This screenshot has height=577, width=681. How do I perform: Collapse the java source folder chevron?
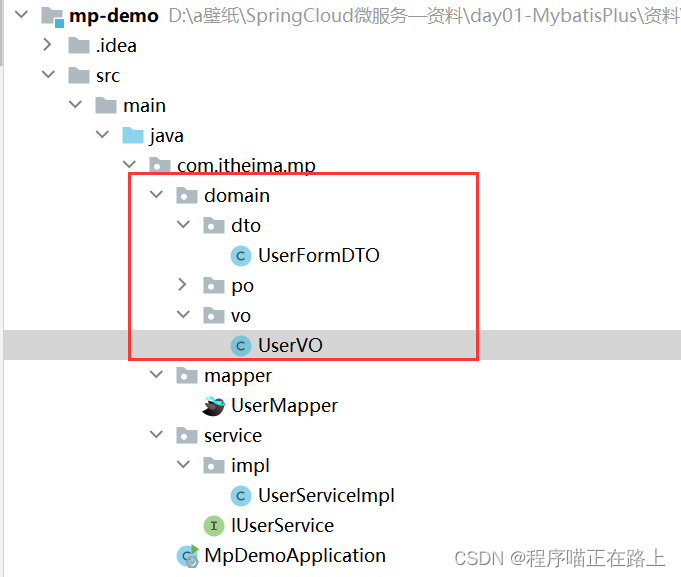[102, 135]
